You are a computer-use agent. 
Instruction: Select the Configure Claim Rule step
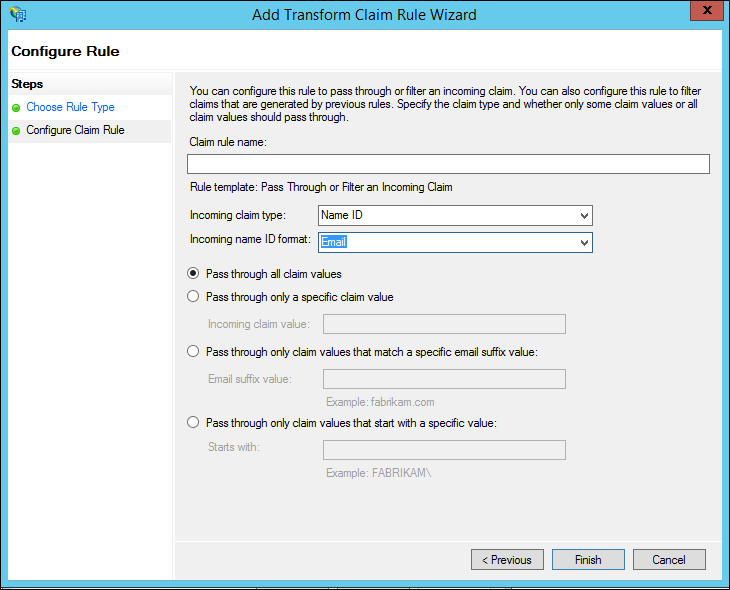75,130
